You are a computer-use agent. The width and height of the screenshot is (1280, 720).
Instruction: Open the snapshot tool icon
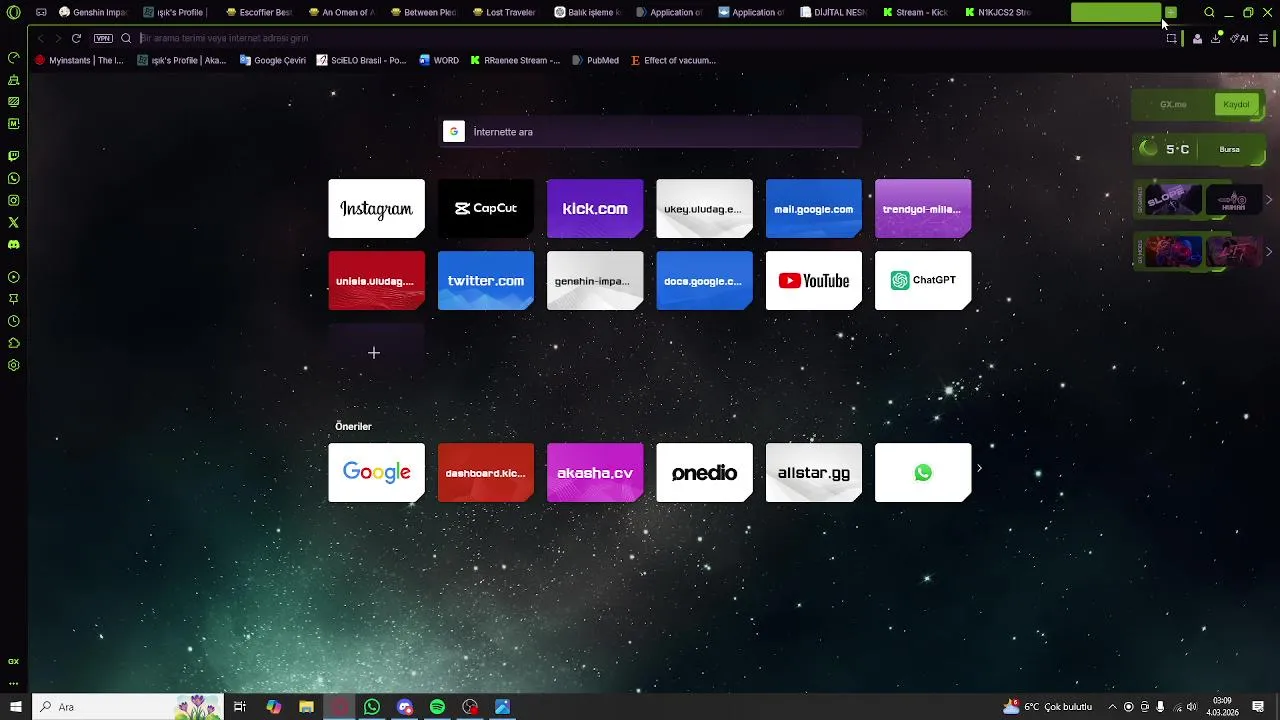coord(1171,38)
